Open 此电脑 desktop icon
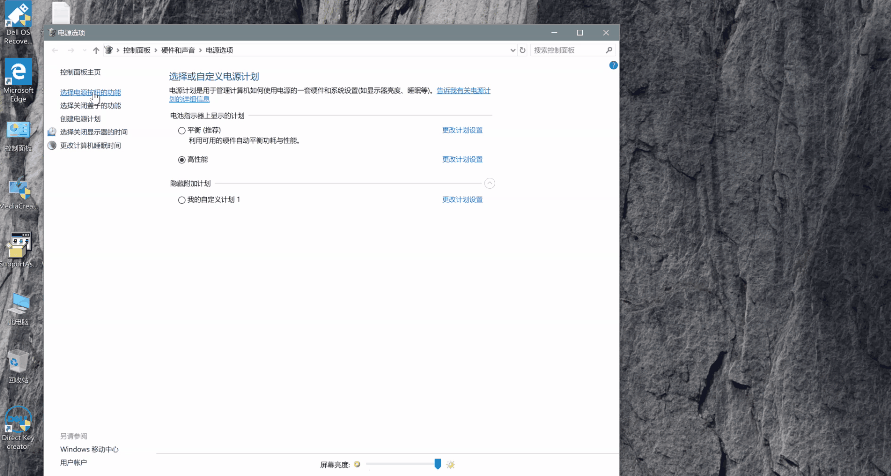The image size is (891, 476). coord(18,310)
